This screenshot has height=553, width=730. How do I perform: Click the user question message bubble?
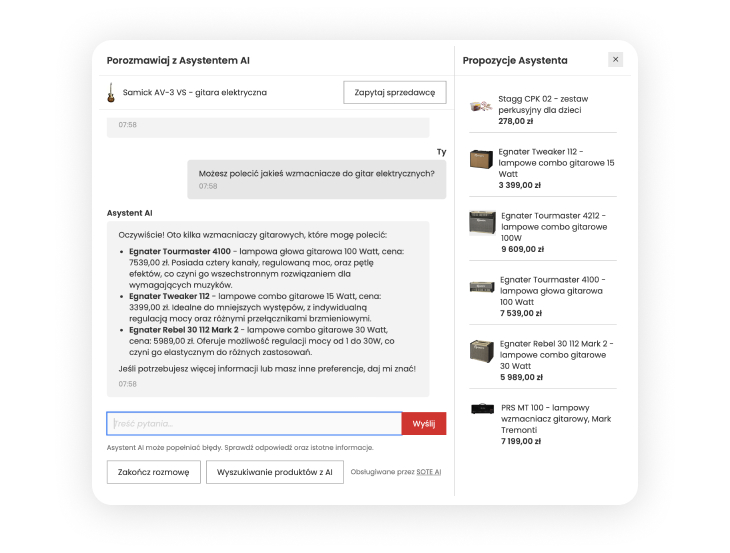point(317,179)
